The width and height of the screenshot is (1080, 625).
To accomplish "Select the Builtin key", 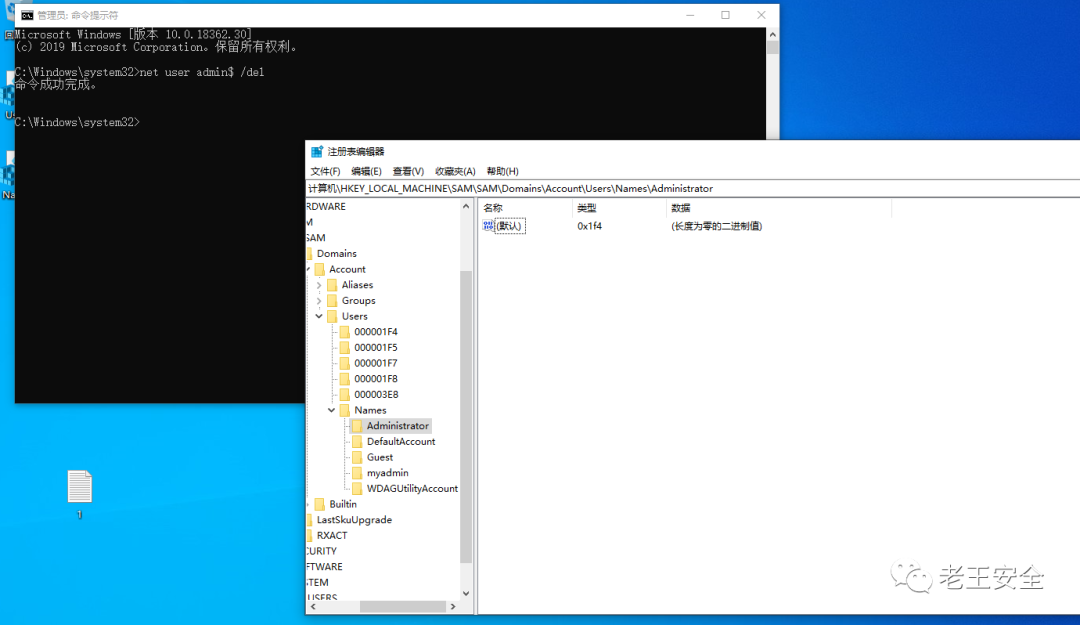I will point(342,504).
